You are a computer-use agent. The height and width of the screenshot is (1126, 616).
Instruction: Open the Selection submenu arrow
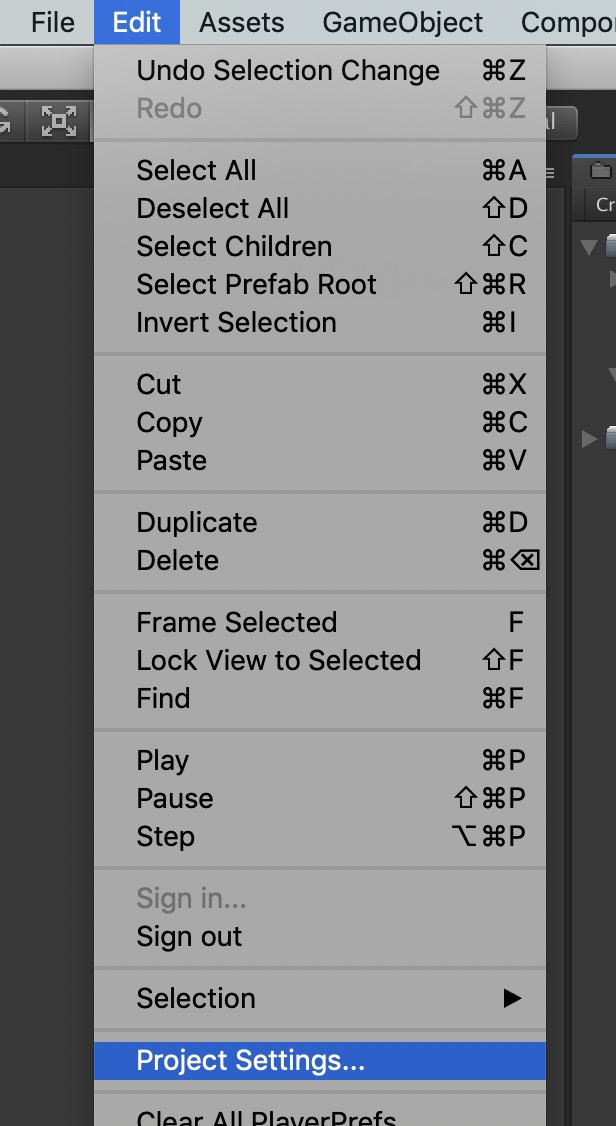(x=512, y=998)
